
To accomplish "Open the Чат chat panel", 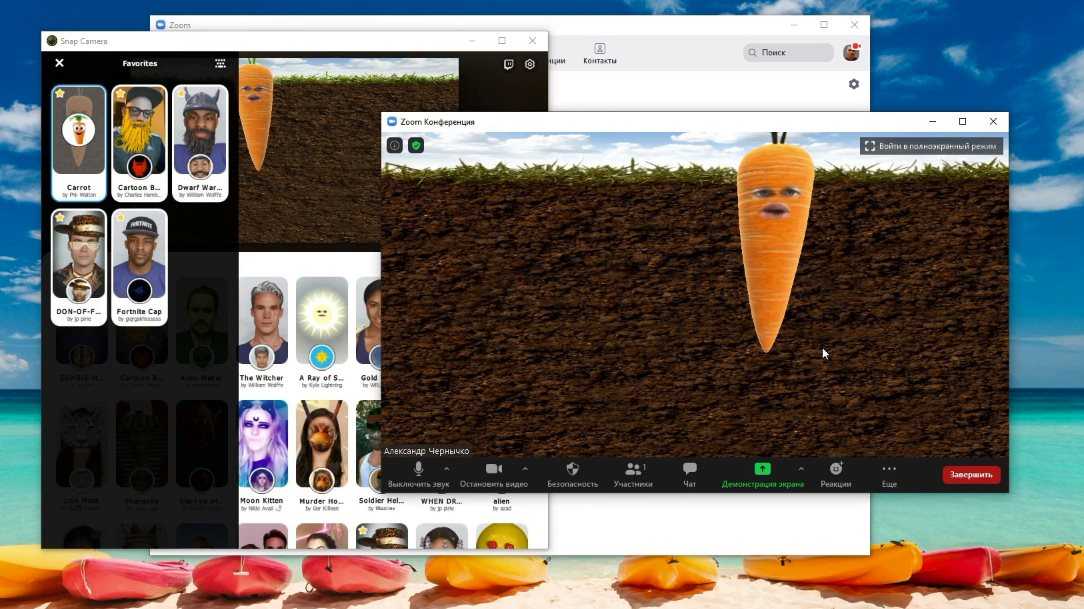I will coord(689,474).
